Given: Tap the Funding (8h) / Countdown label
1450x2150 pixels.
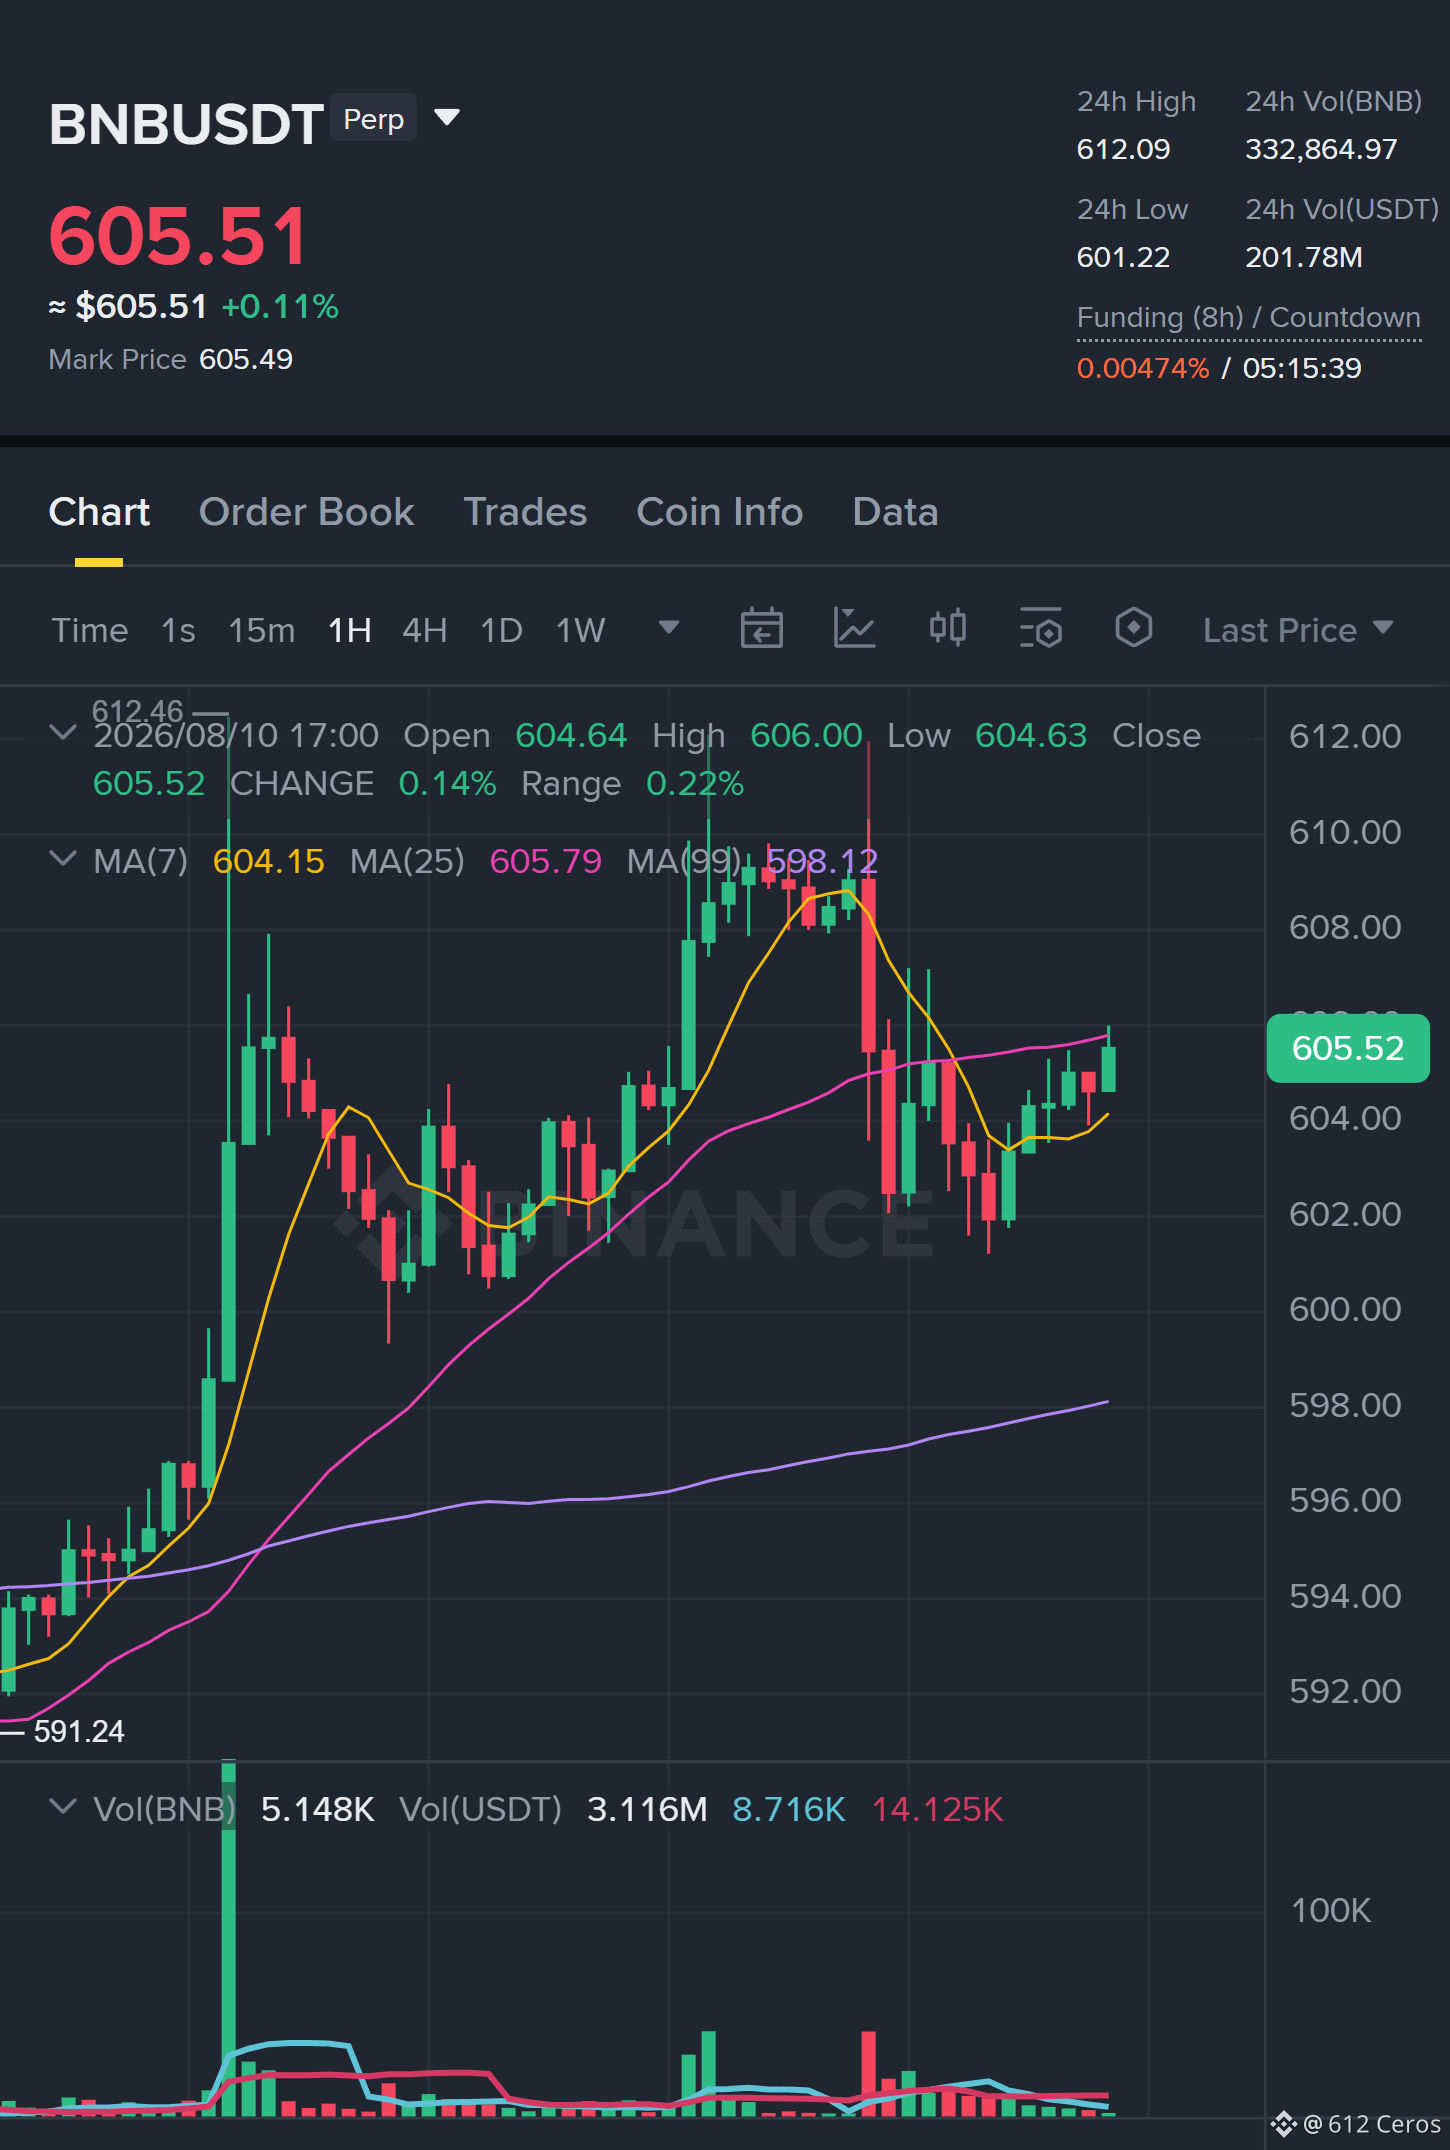Looking at the screenshot, I should 1249,317.
